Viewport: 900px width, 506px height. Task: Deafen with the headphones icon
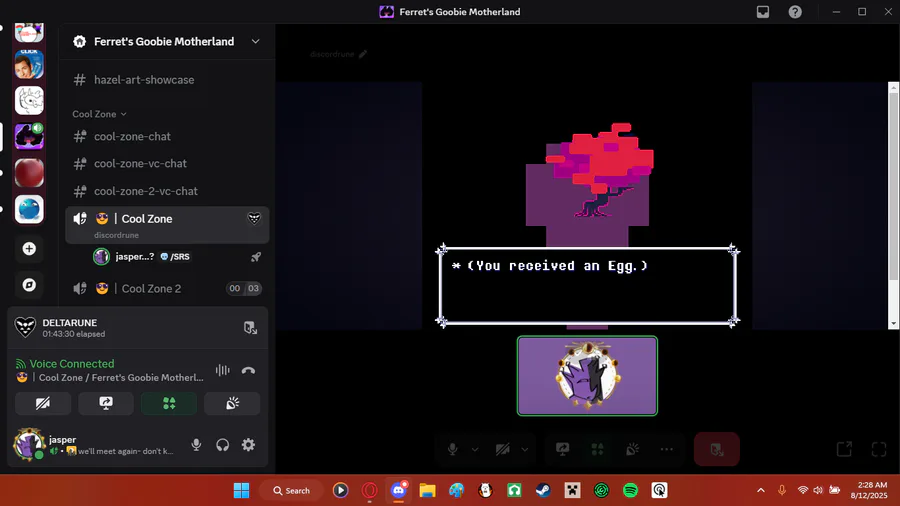223,445
